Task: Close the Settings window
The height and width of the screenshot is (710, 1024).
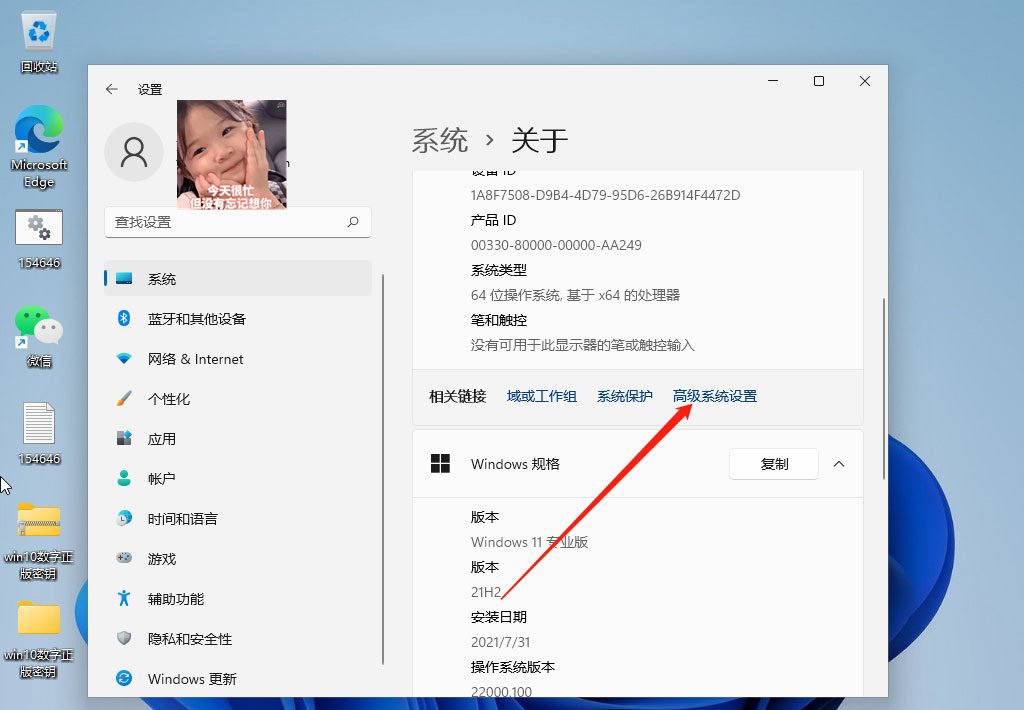Action: 865,81
